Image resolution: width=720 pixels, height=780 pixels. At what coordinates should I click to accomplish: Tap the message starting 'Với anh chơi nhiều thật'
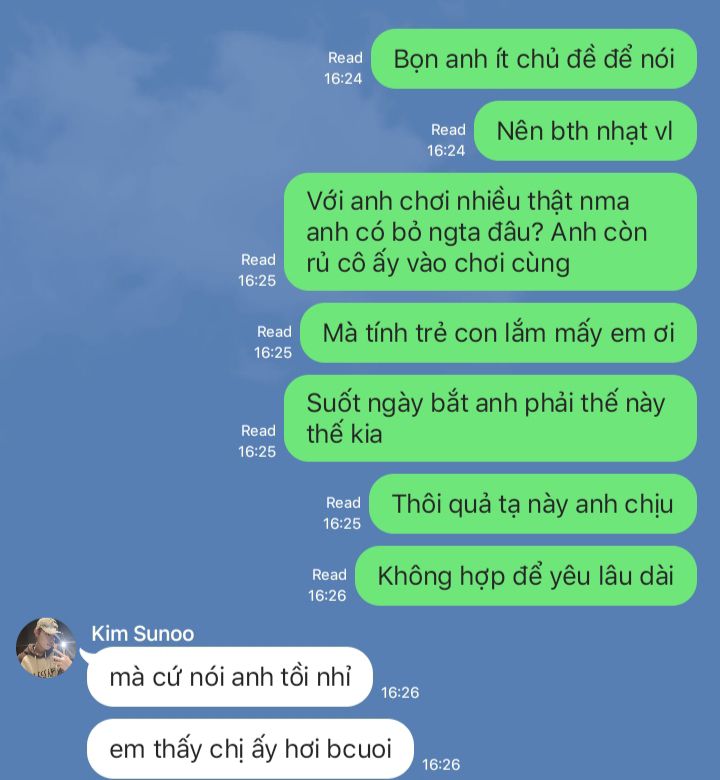pyautogui.click(x=490, y=232)
